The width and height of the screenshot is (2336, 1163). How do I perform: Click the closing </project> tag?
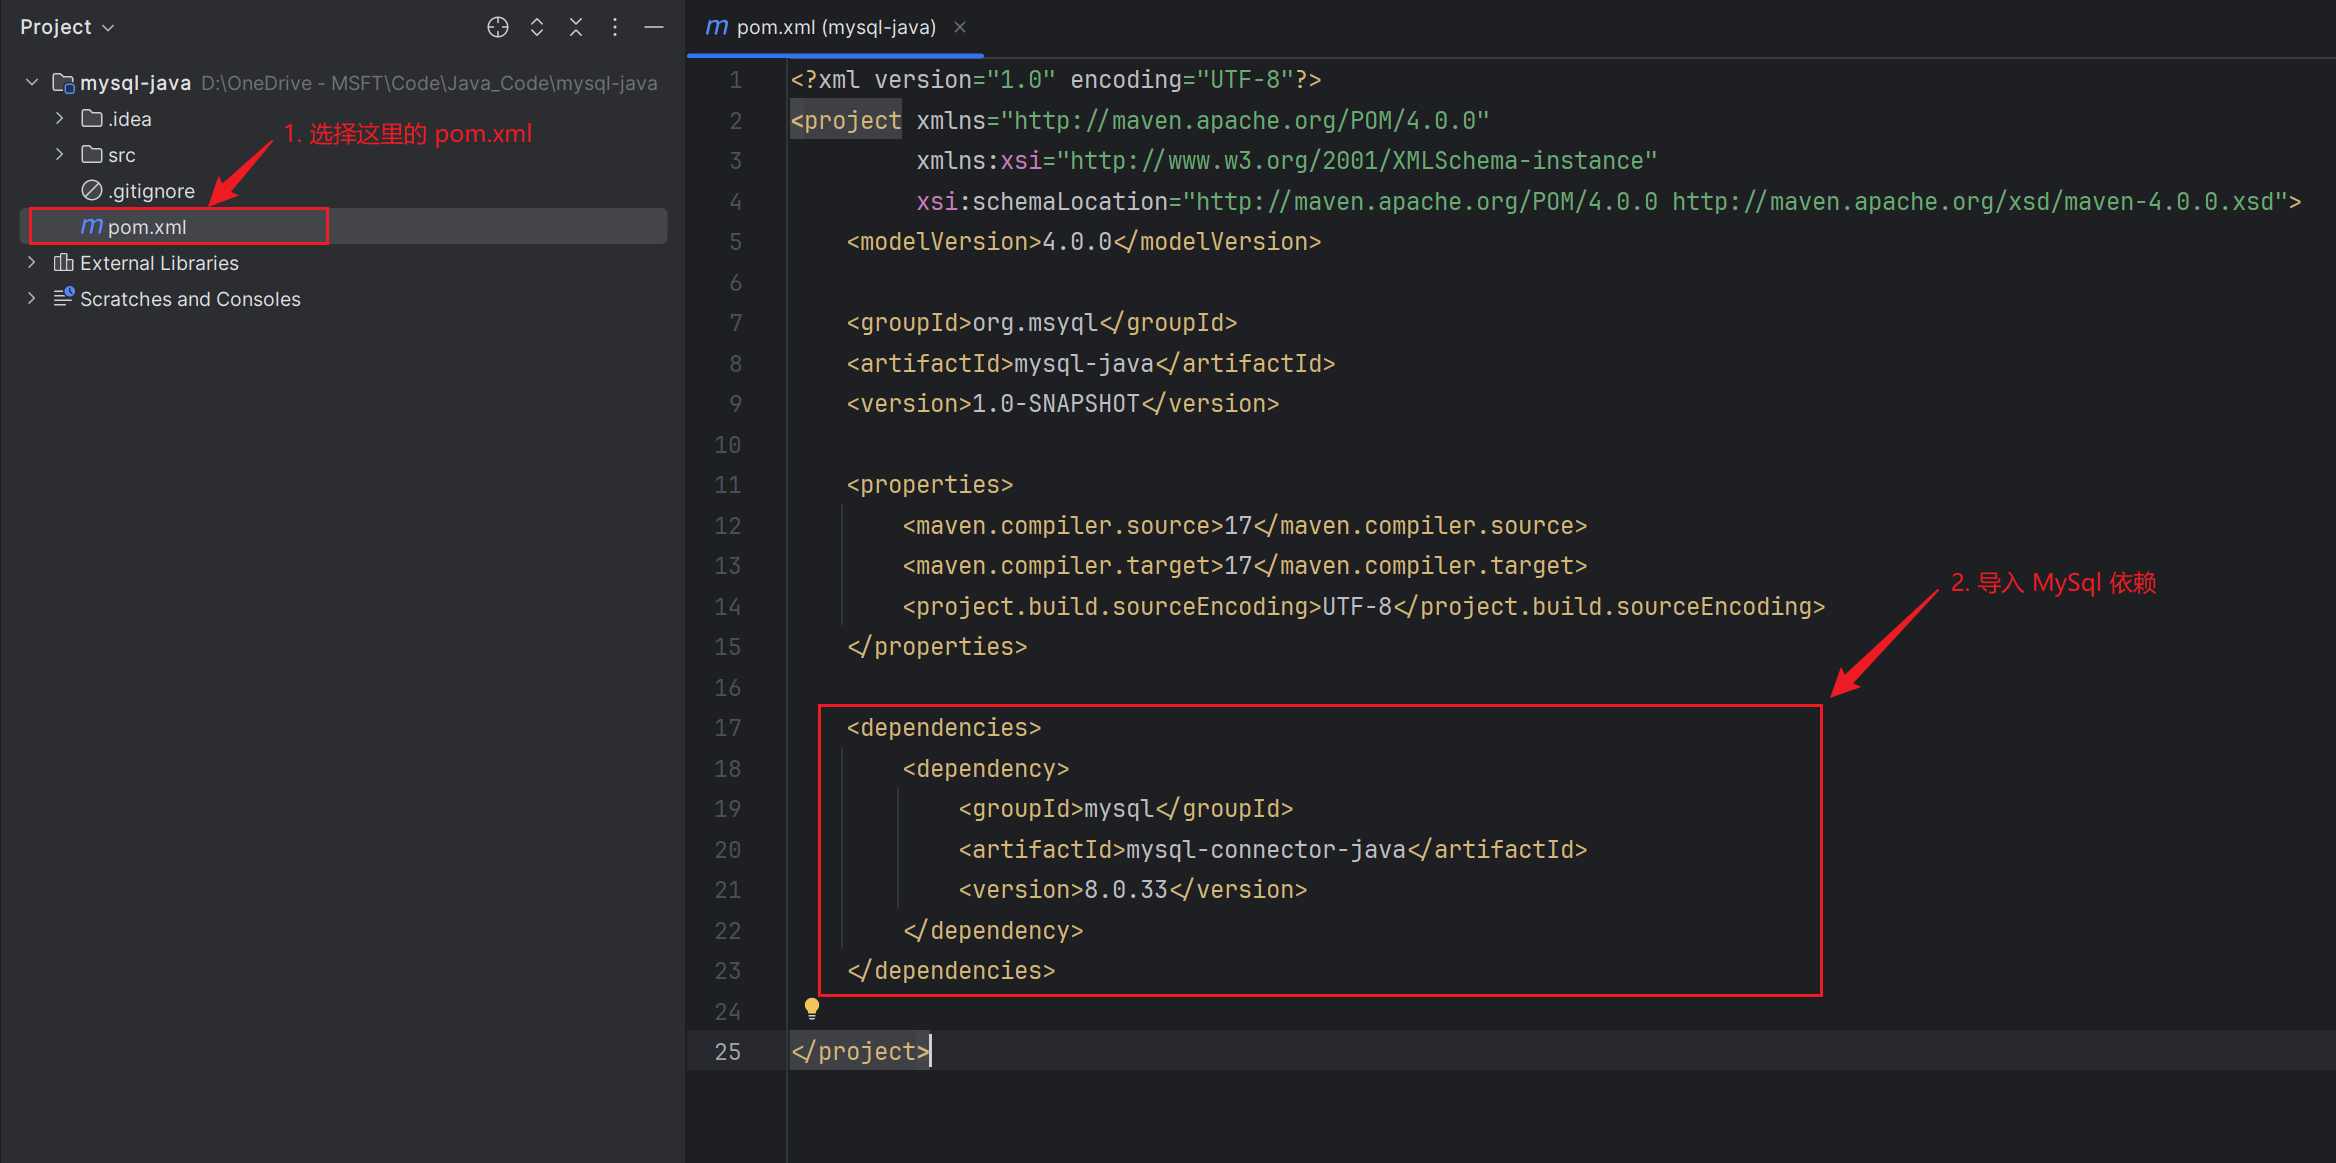point(860,1052)
